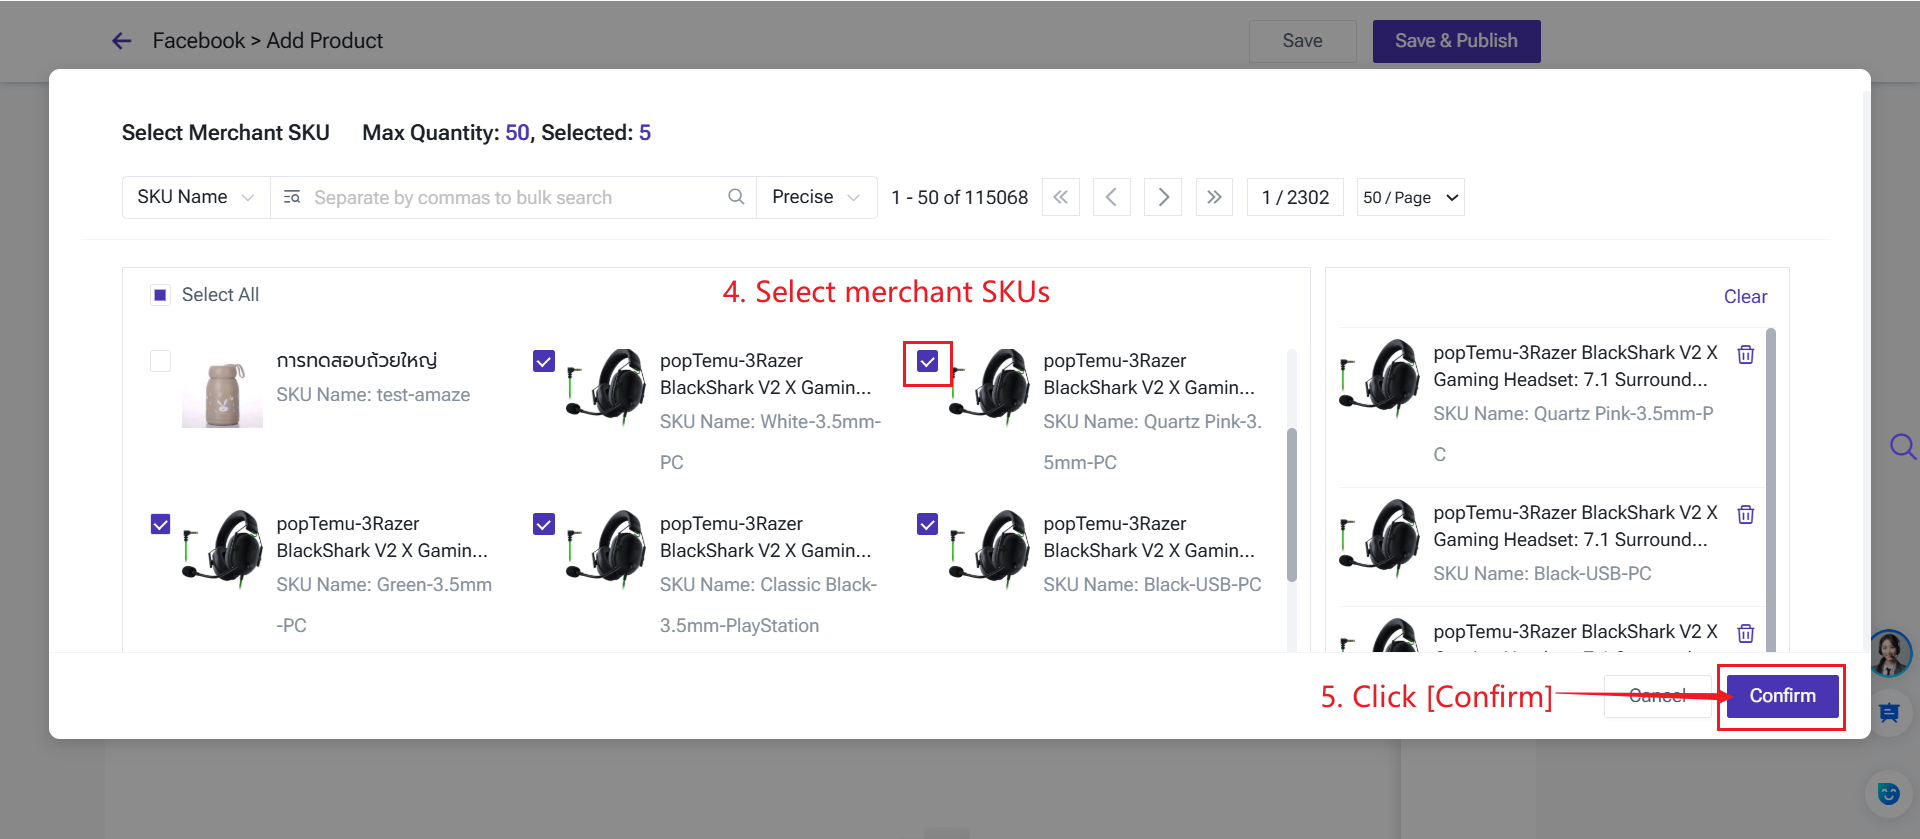Screen dimensions: 1920x839
Task: Click the SKU bulk search input field
Action: click(x=513, y=197)
